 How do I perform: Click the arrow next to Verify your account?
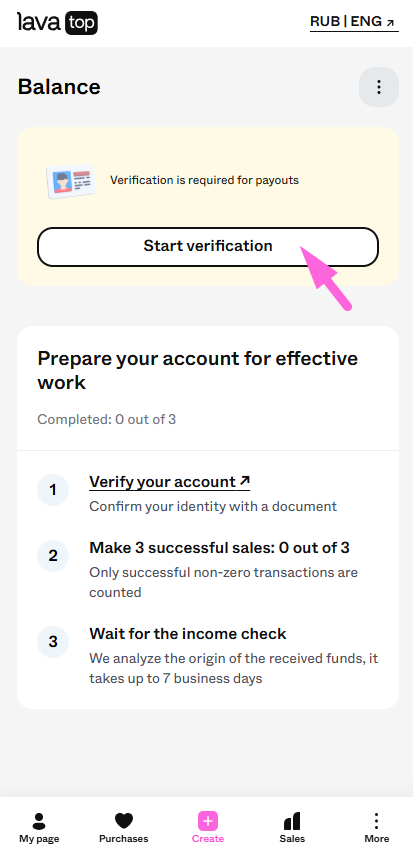[244, 481]
